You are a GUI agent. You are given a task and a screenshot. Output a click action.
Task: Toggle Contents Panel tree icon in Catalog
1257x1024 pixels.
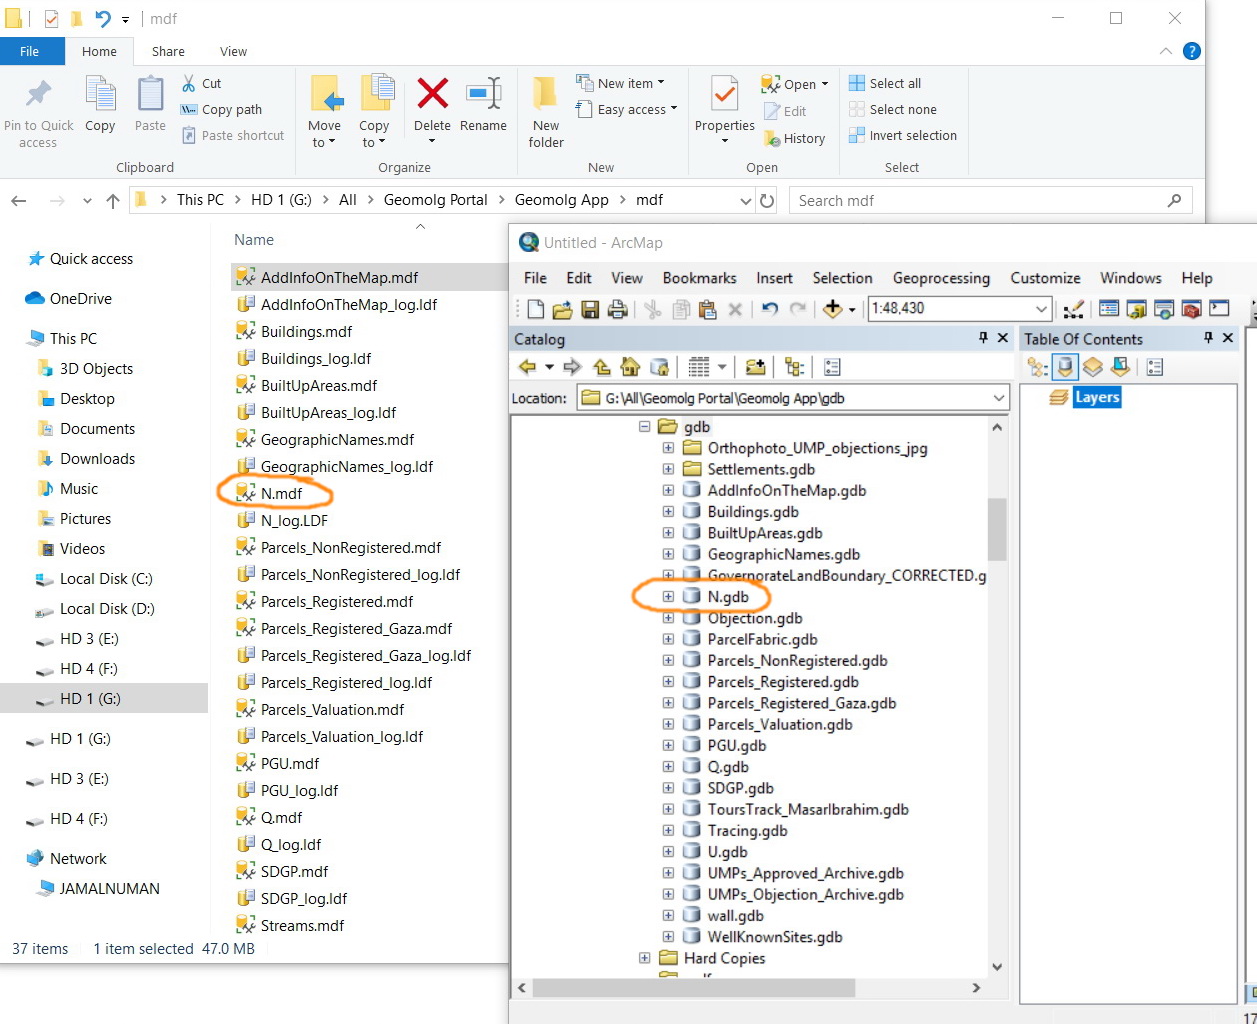point(794,367)
